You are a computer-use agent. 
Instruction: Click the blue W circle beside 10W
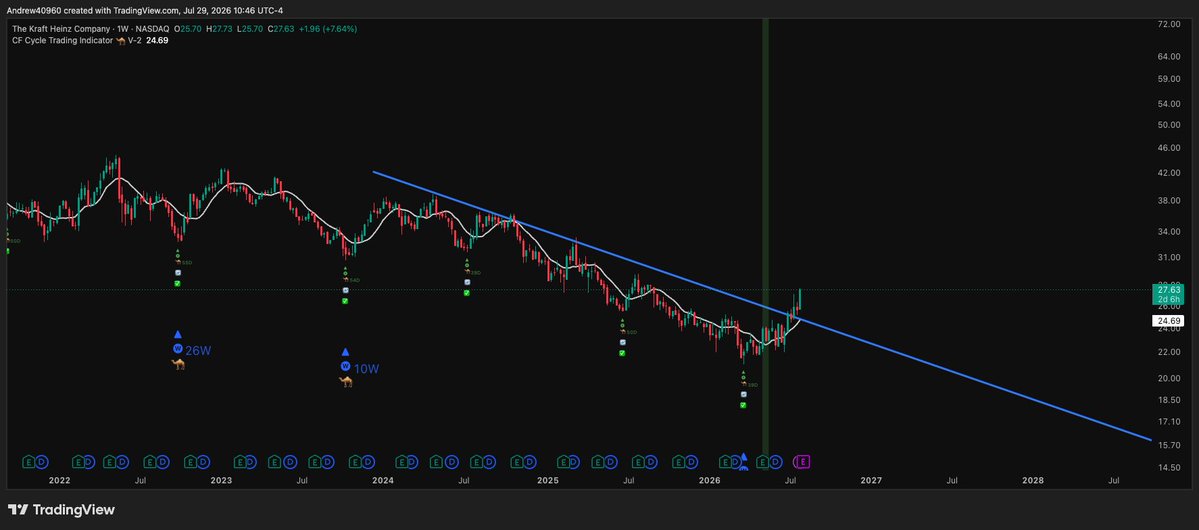point(346,367)
